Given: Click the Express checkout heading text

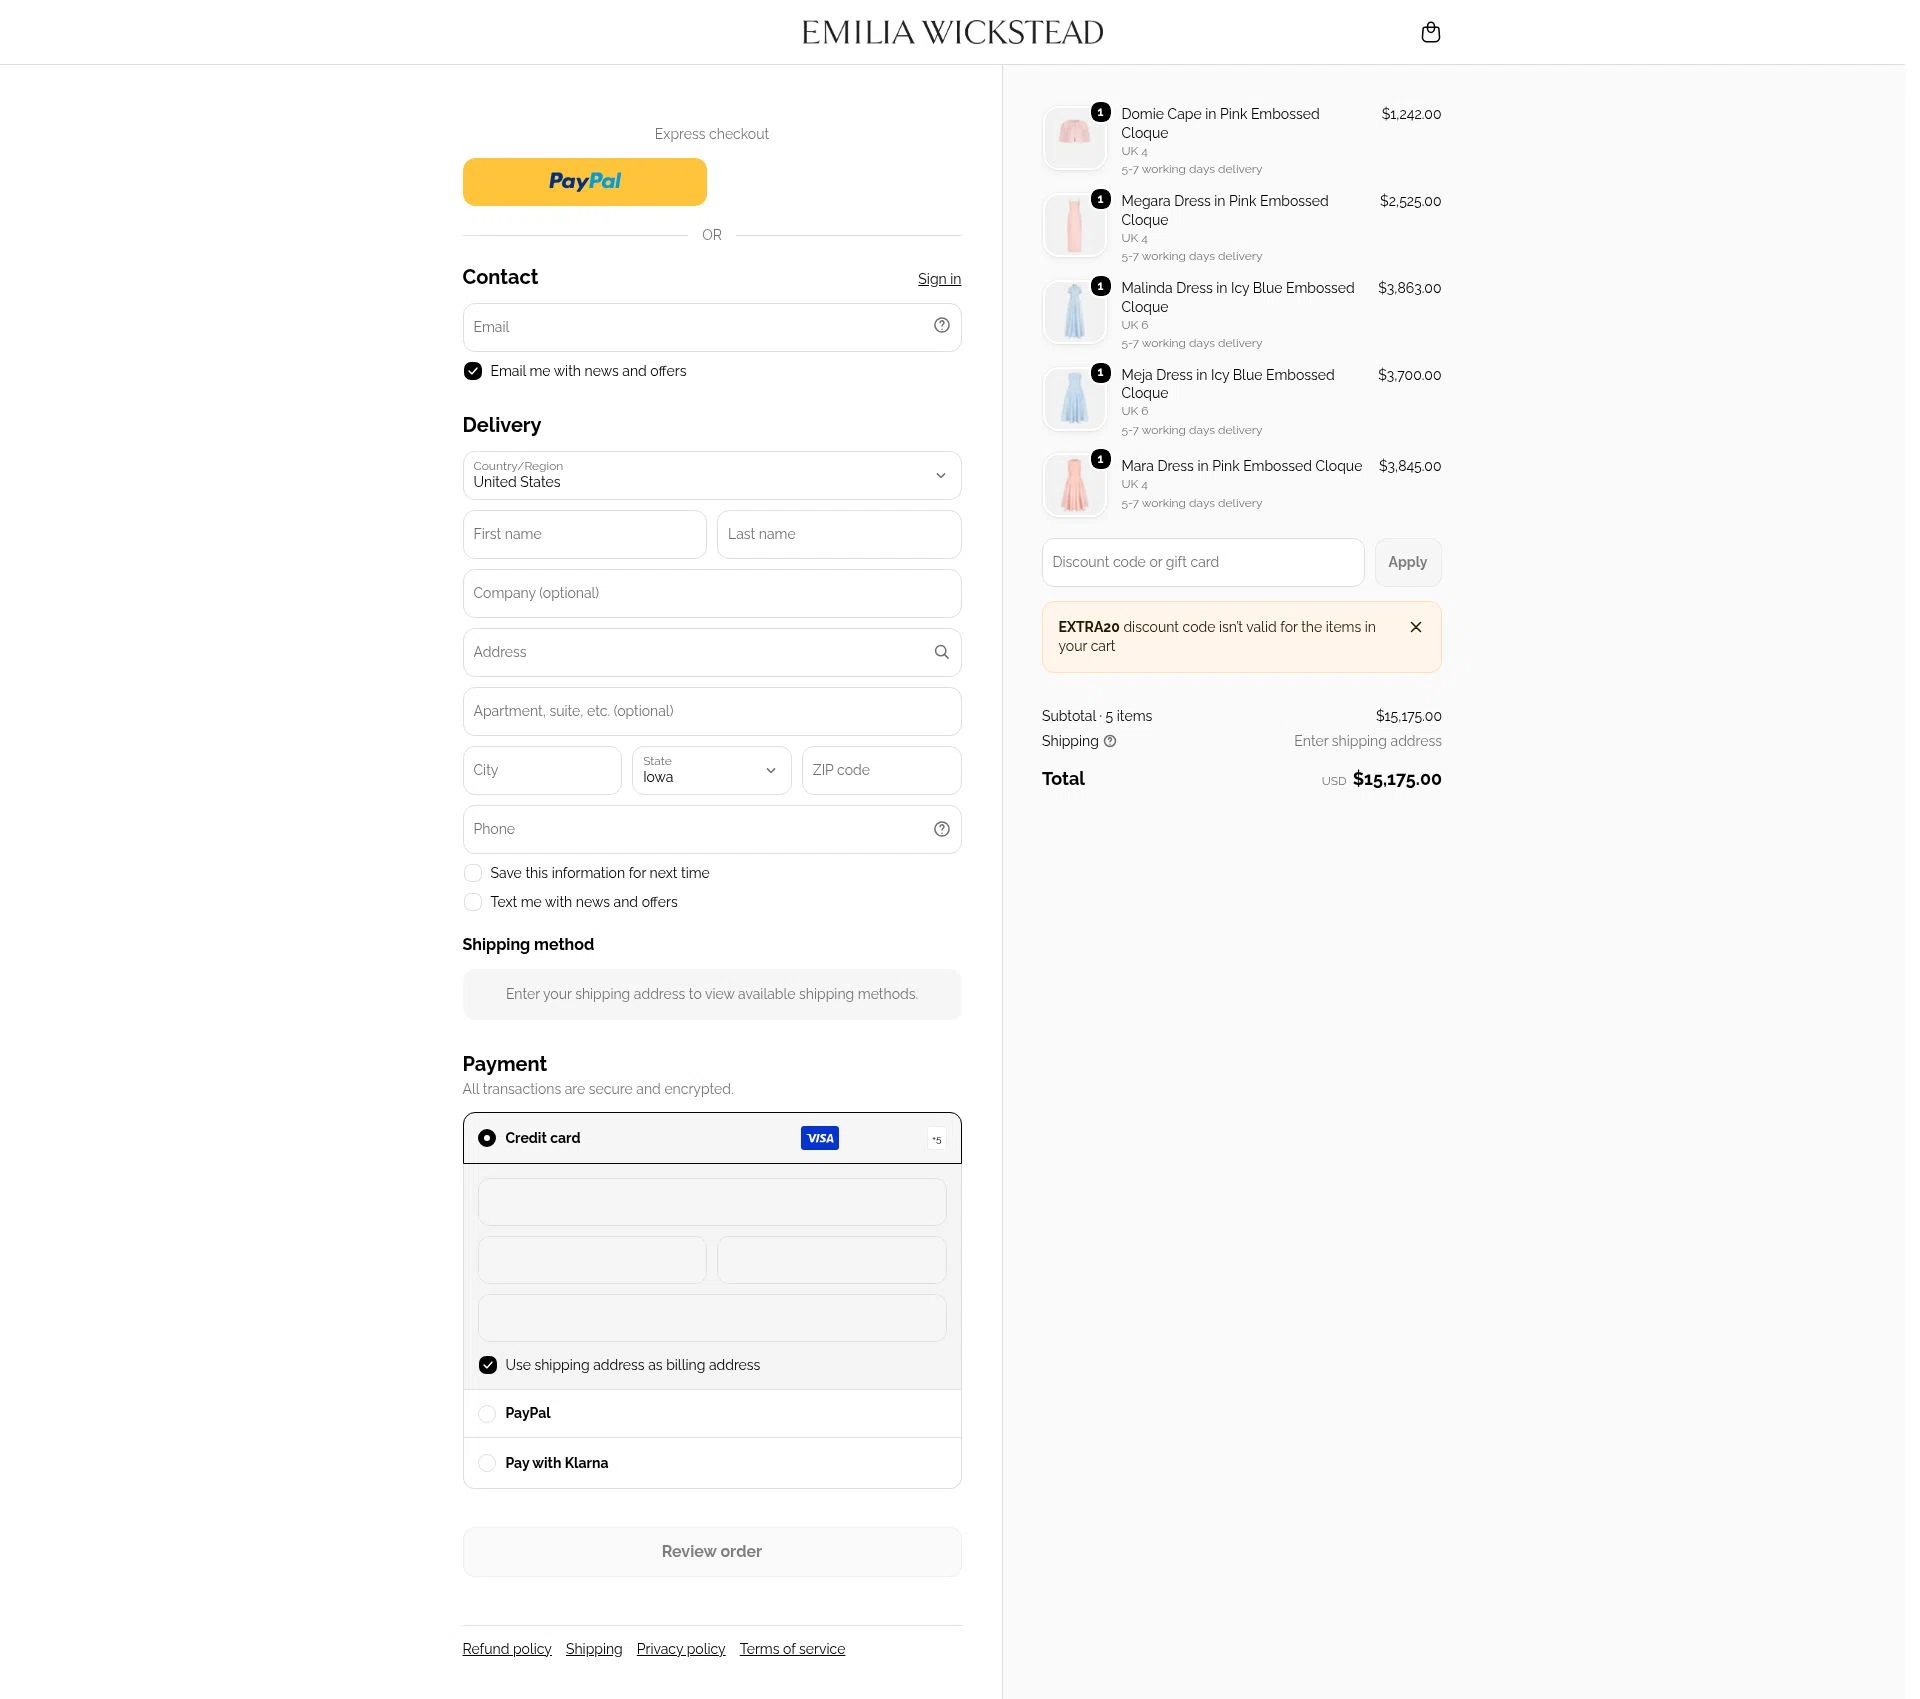Looking at the screenshot, I should click(x=712, y=134).
